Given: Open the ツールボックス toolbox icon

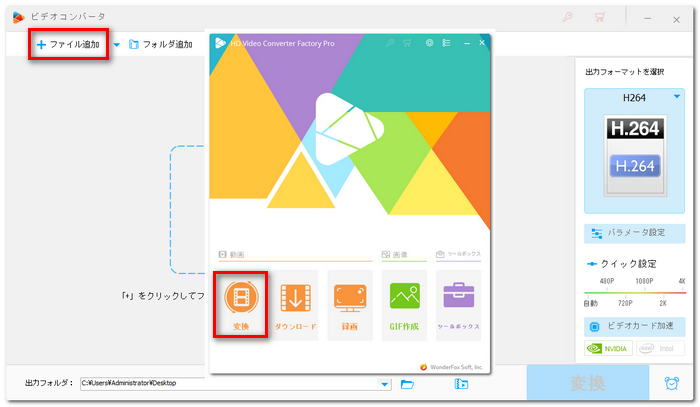Looking at the screenshot, I should [459, 305].
